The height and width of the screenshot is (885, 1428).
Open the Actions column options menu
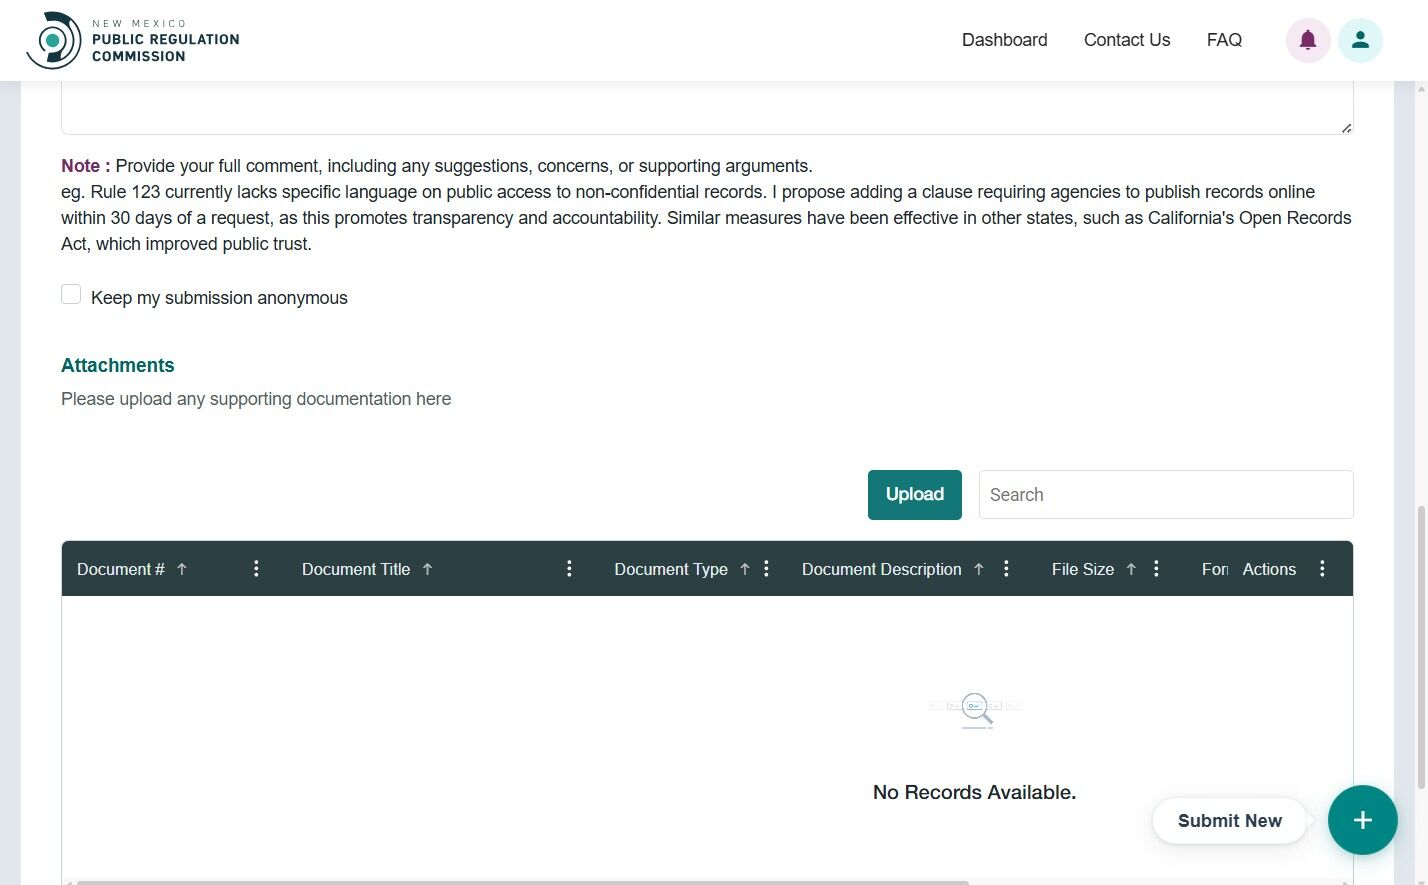pos(1322,568)
